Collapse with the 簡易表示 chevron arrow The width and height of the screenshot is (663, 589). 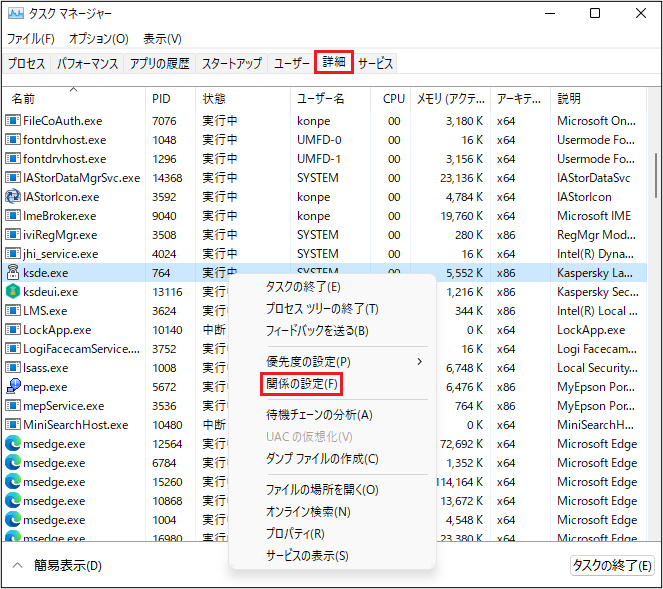point(17,565)
